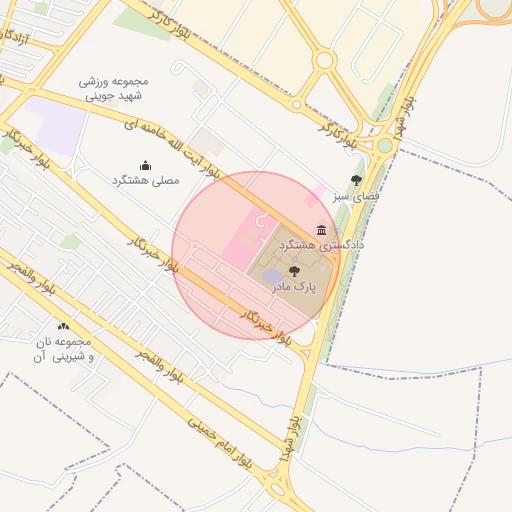Click the tree icon of پارک مادر

point(294,271)
